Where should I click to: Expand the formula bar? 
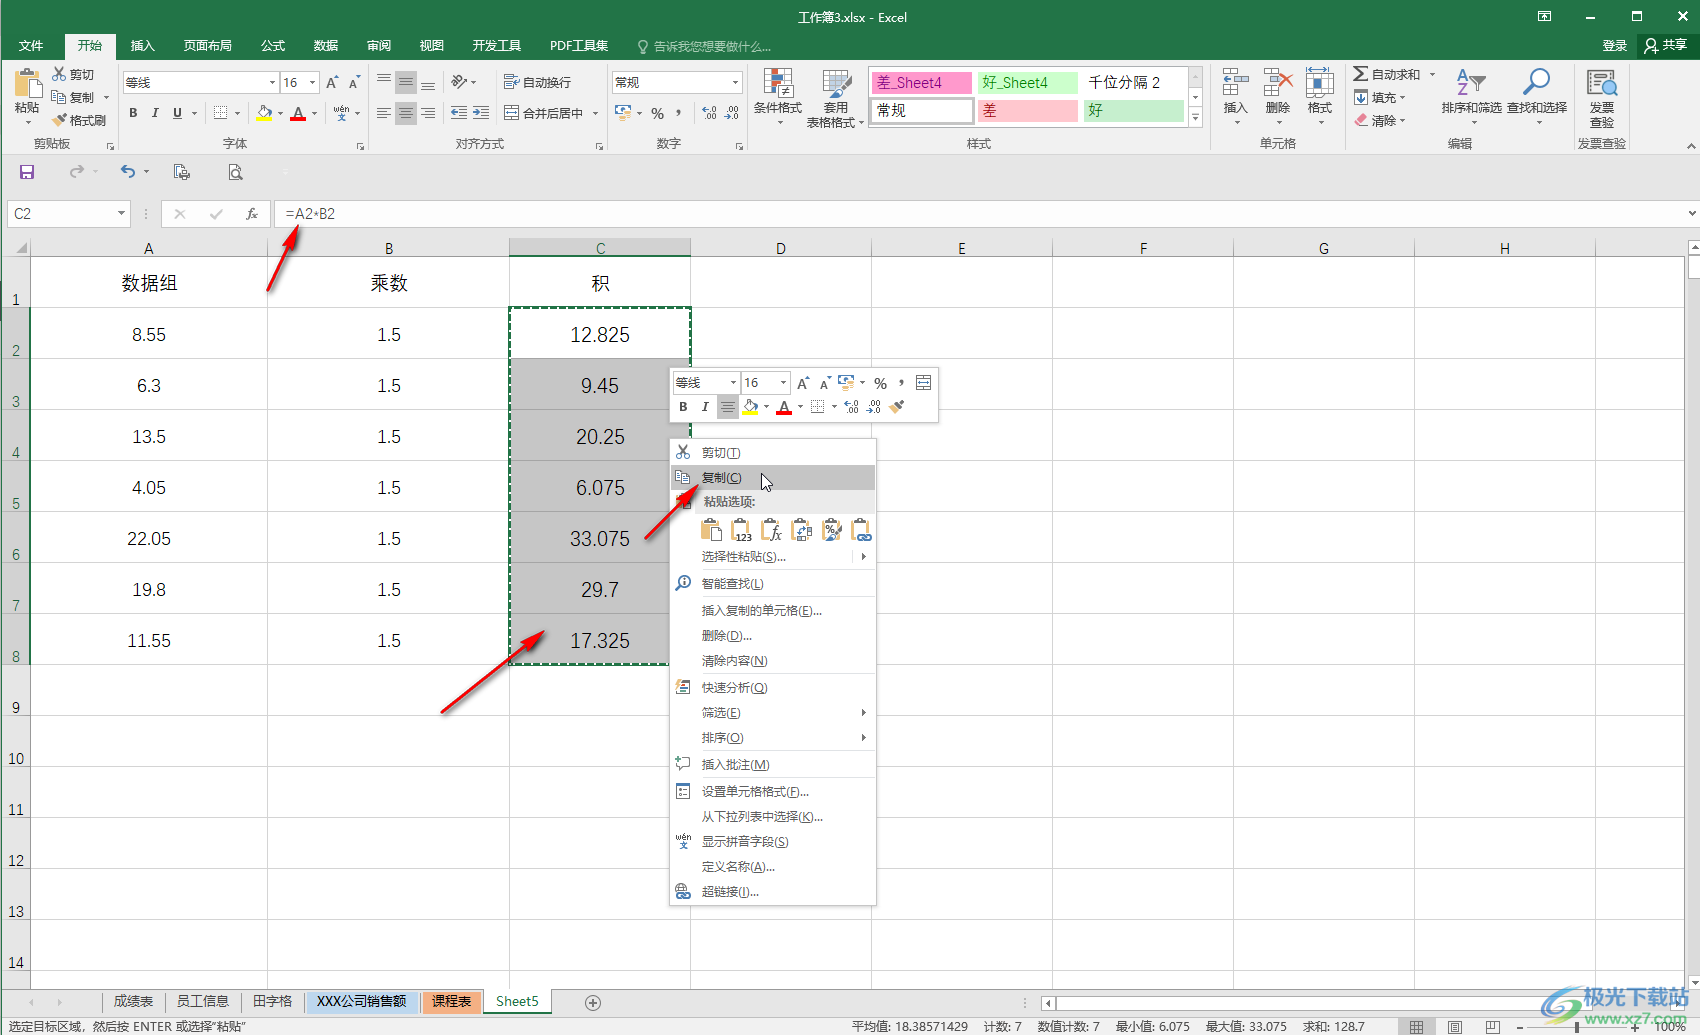tap(1691, 213)
